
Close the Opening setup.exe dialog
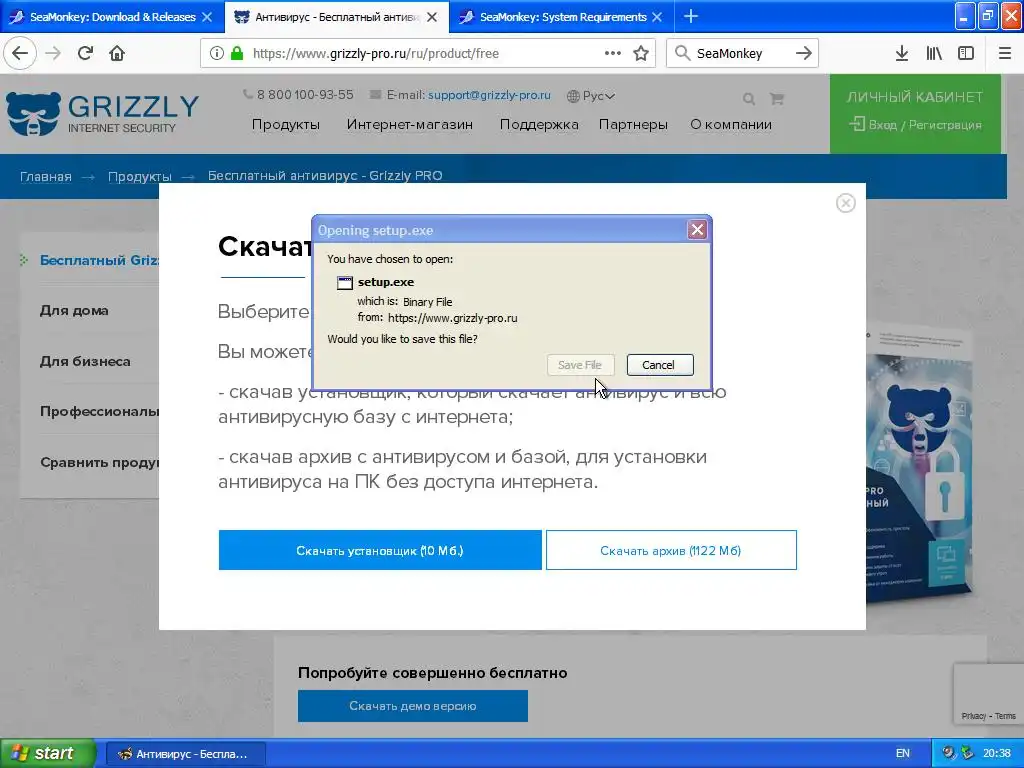point(697,229)
